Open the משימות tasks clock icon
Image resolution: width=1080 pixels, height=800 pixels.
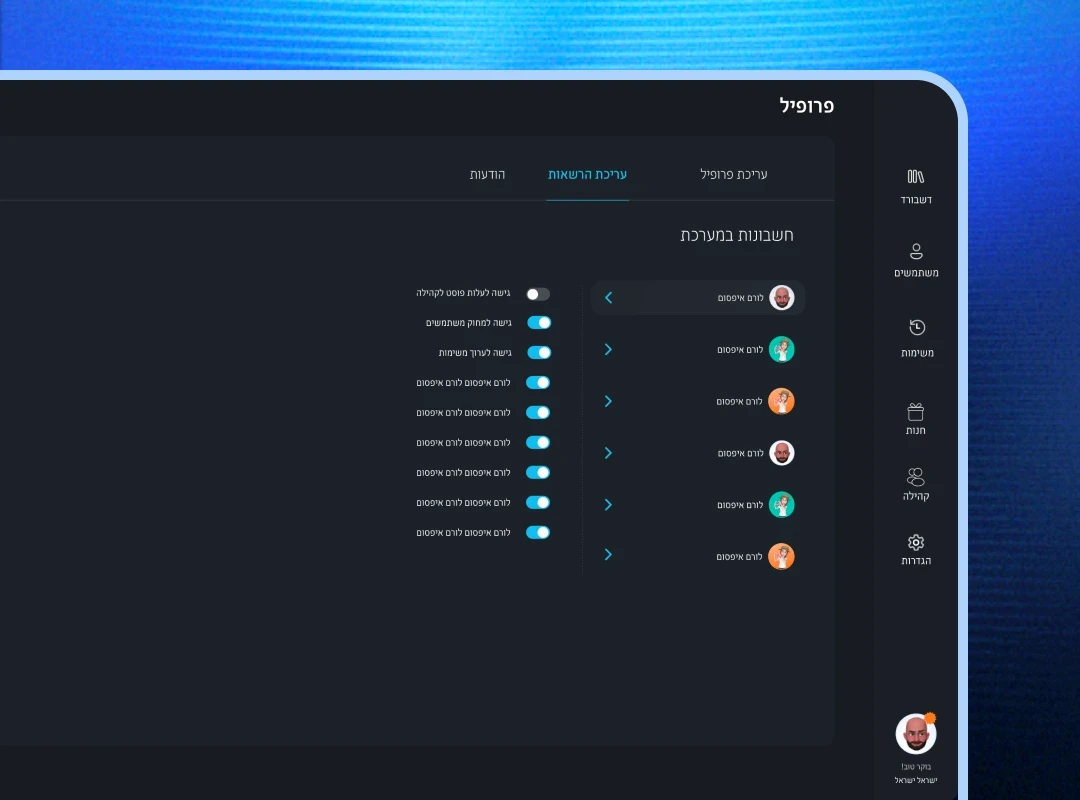(917, 327)
